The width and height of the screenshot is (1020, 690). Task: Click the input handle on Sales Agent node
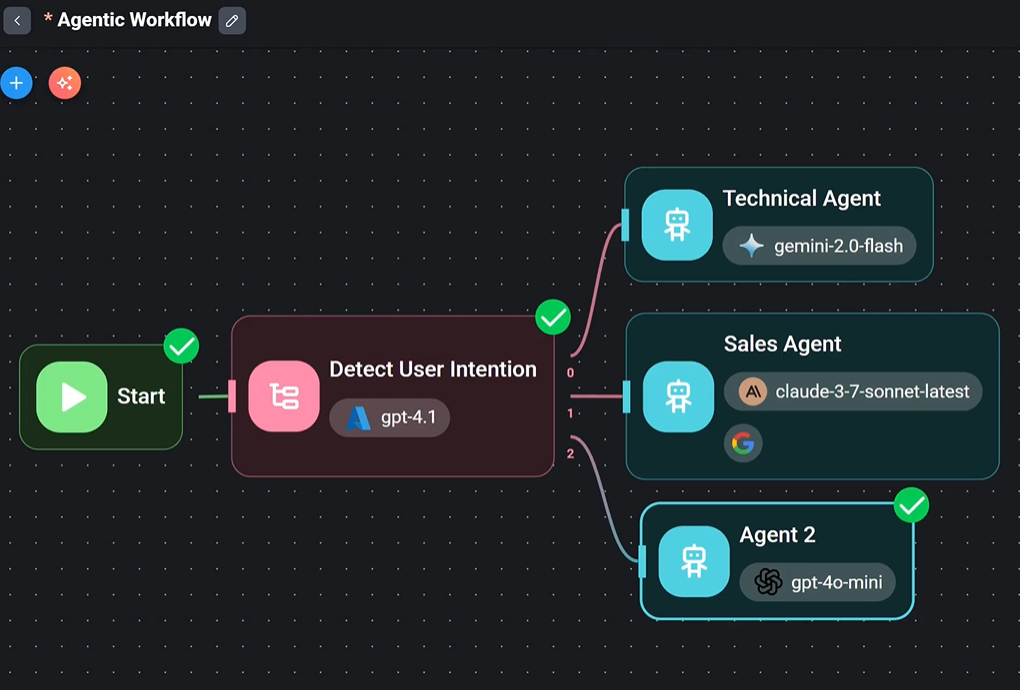coord(626,397)
